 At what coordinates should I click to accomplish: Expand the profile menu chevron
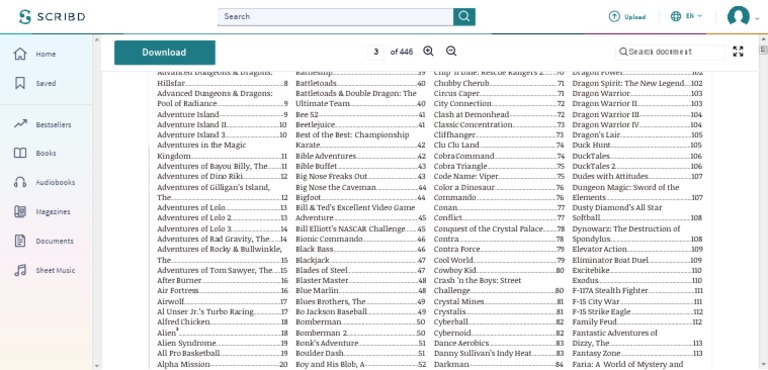tap(757, 18)
